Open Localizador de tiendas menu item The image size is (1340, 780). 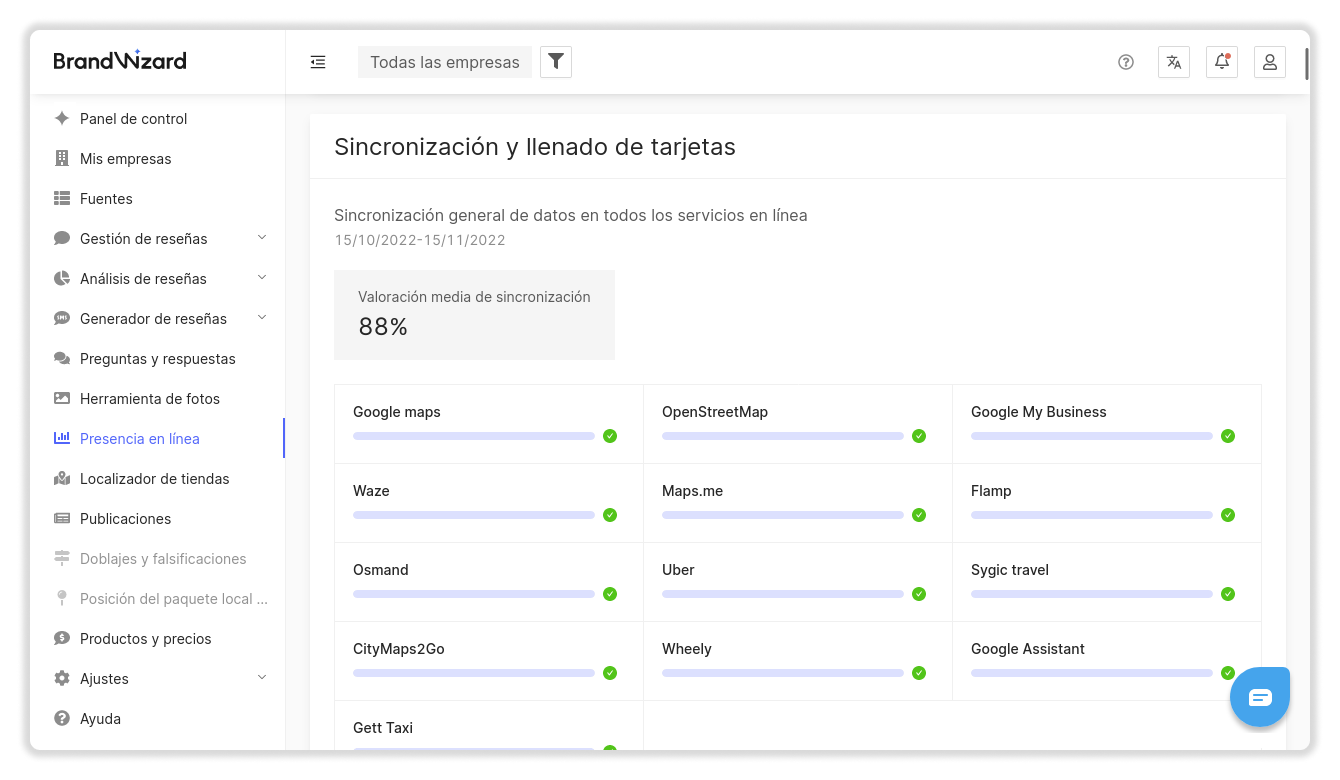click(154, 479)
